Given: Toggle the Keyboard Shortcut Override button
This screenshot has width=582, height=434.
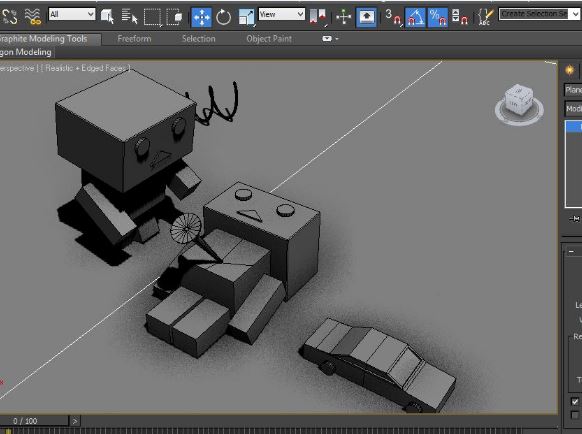Looking at the screenshot, I should tap(366, 17).
